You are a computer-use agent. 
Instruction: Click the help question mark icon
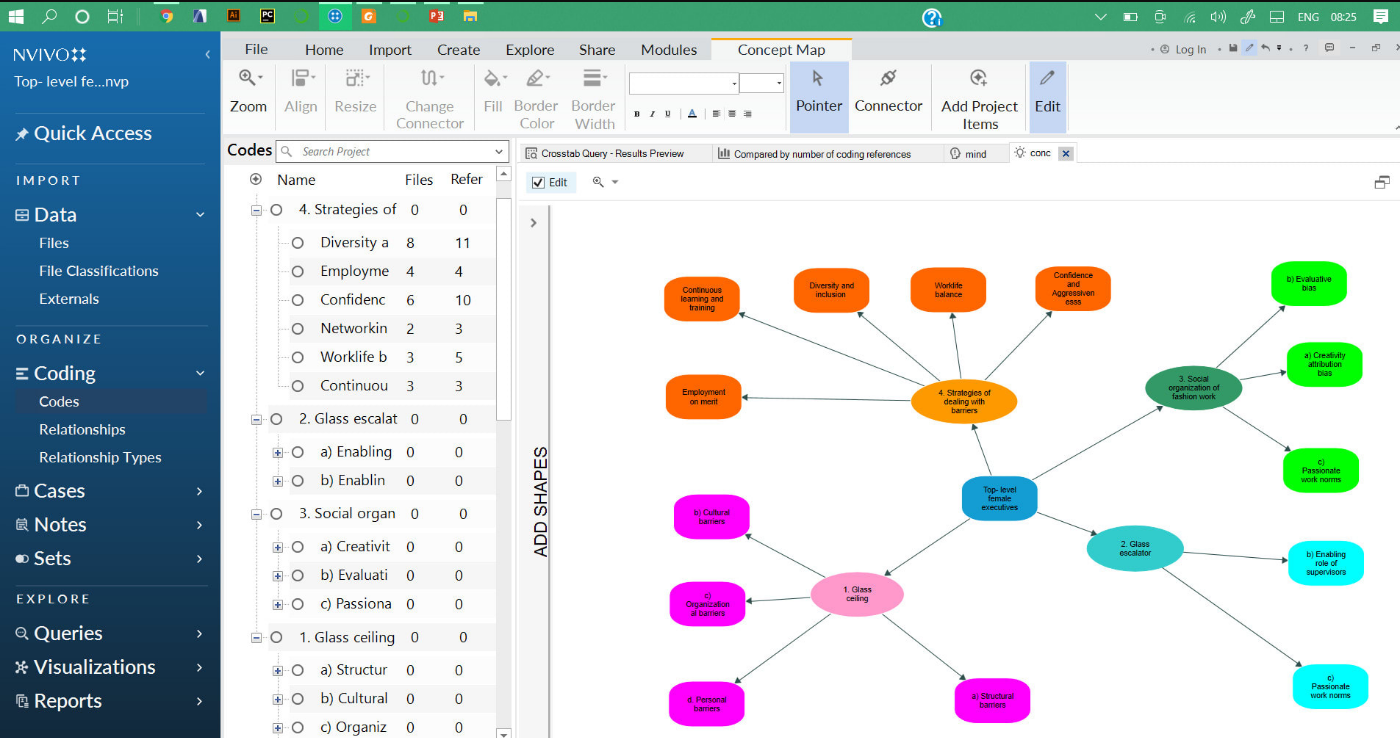pyautogui.click(x=932, y=17)
